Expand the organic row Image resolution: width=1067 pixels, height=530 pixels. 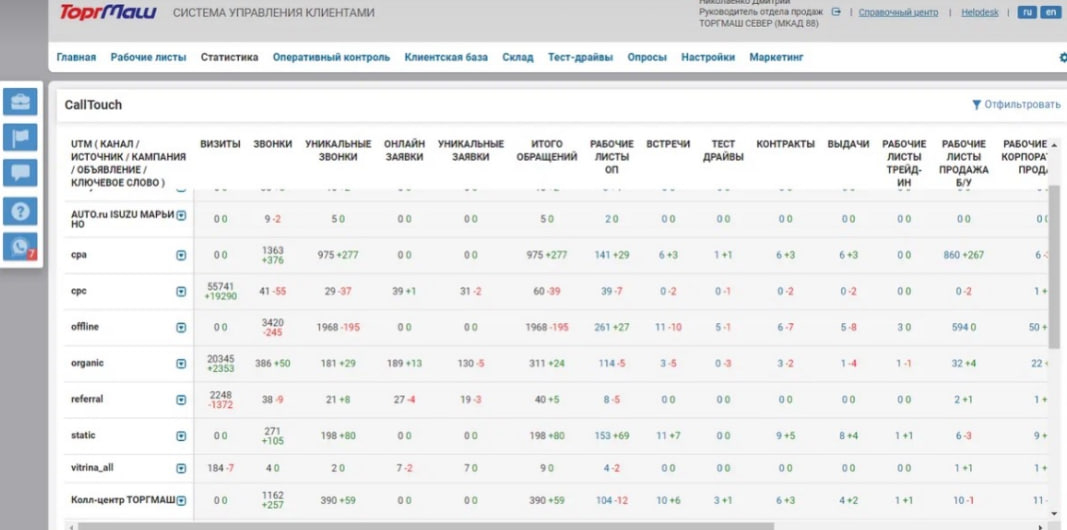click(x=181, y=364)
